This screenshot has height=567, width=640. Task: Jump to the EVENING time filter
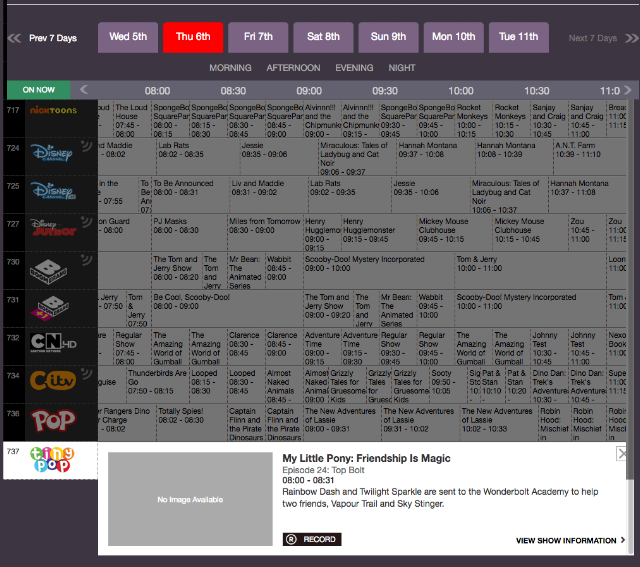(x=354, y=68)
